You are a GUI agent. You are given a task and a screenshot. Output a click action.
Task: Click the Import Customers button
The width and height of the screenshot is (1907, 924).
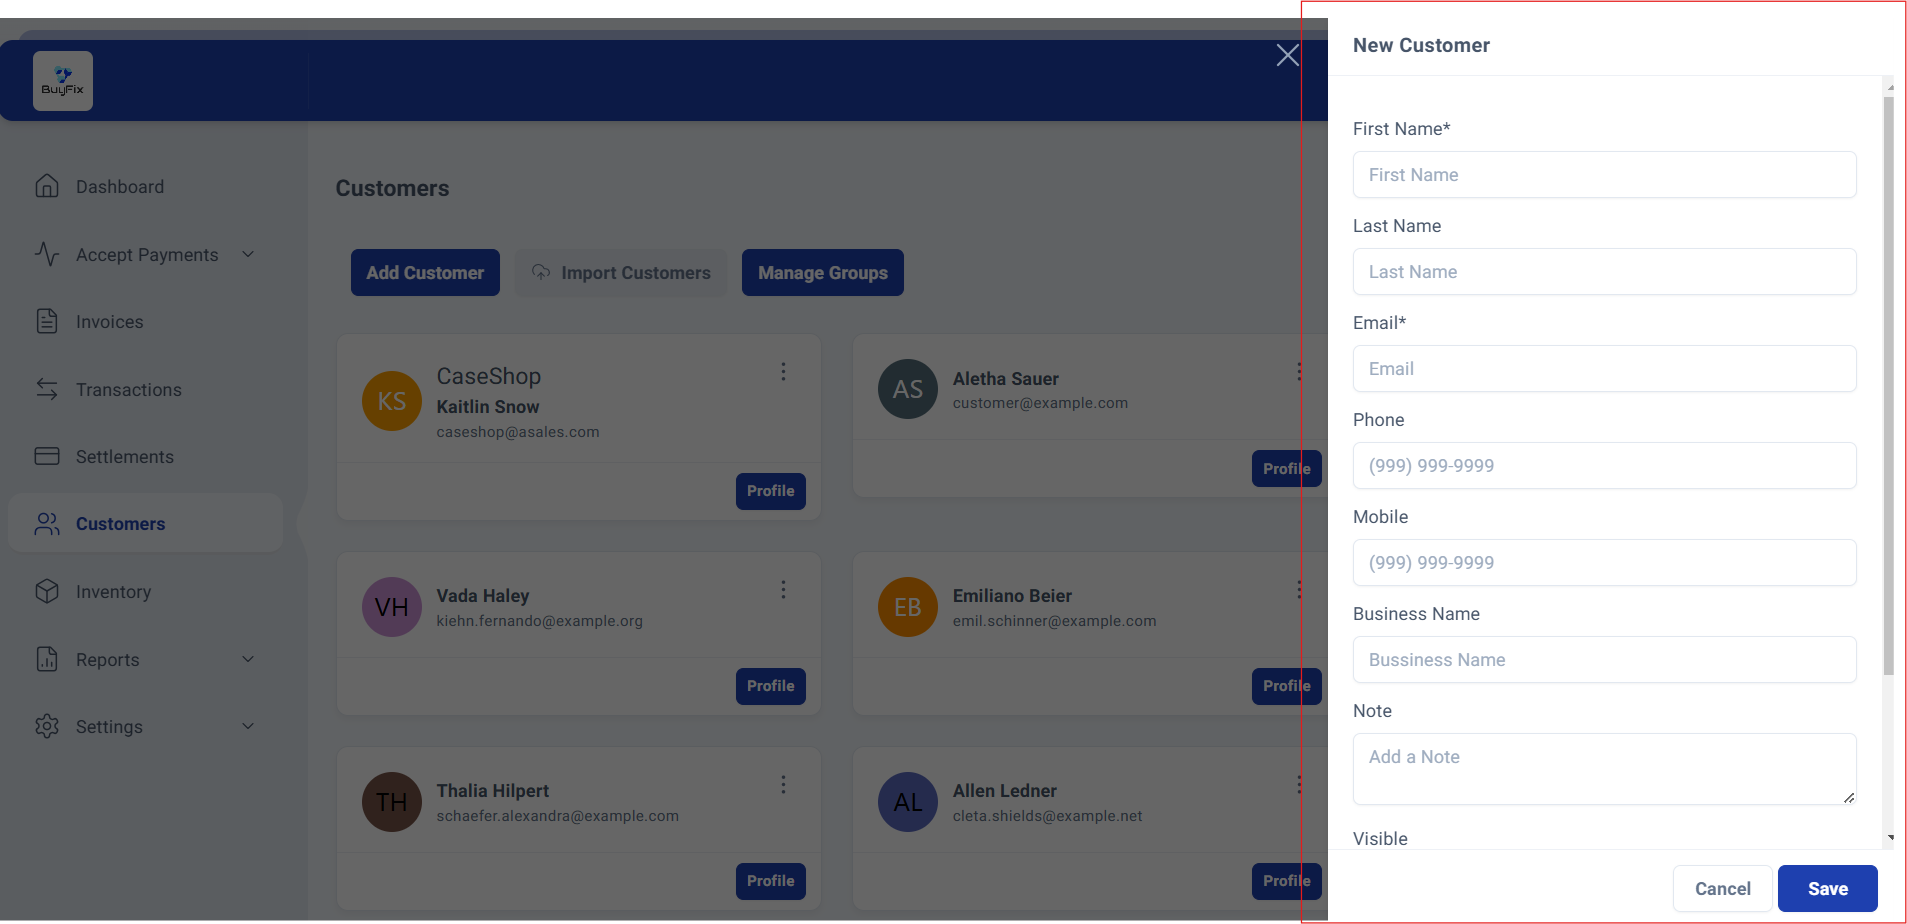[x=621, y=272]
